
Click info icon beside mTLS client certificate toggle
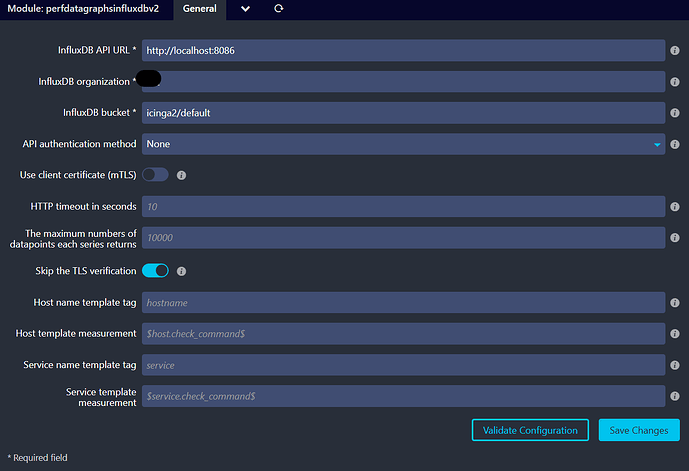coord(181,175)
